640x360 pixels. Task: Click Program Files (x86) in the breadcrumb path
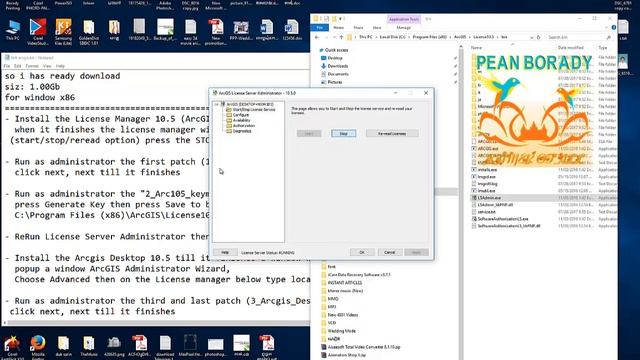(429, 37)
